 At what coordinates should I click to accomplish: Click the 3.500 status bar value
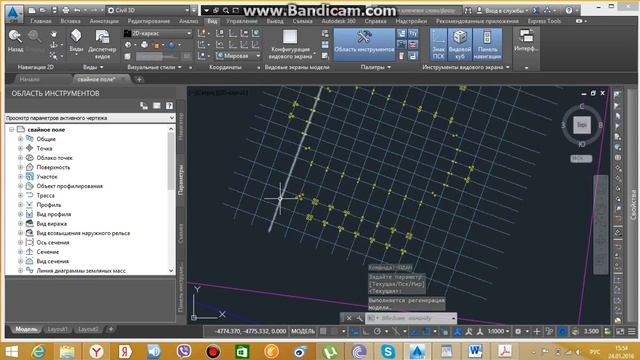coord(591,331)
